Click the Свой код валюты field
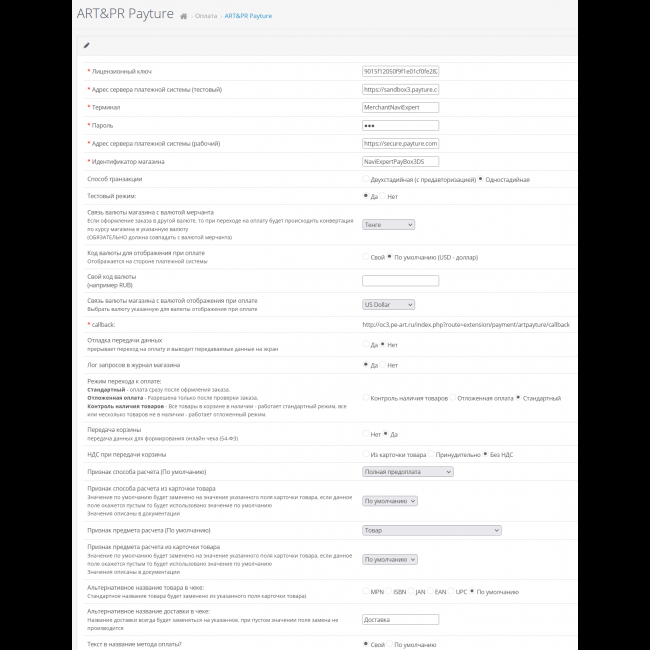650x650 pixels. (400, 281)
